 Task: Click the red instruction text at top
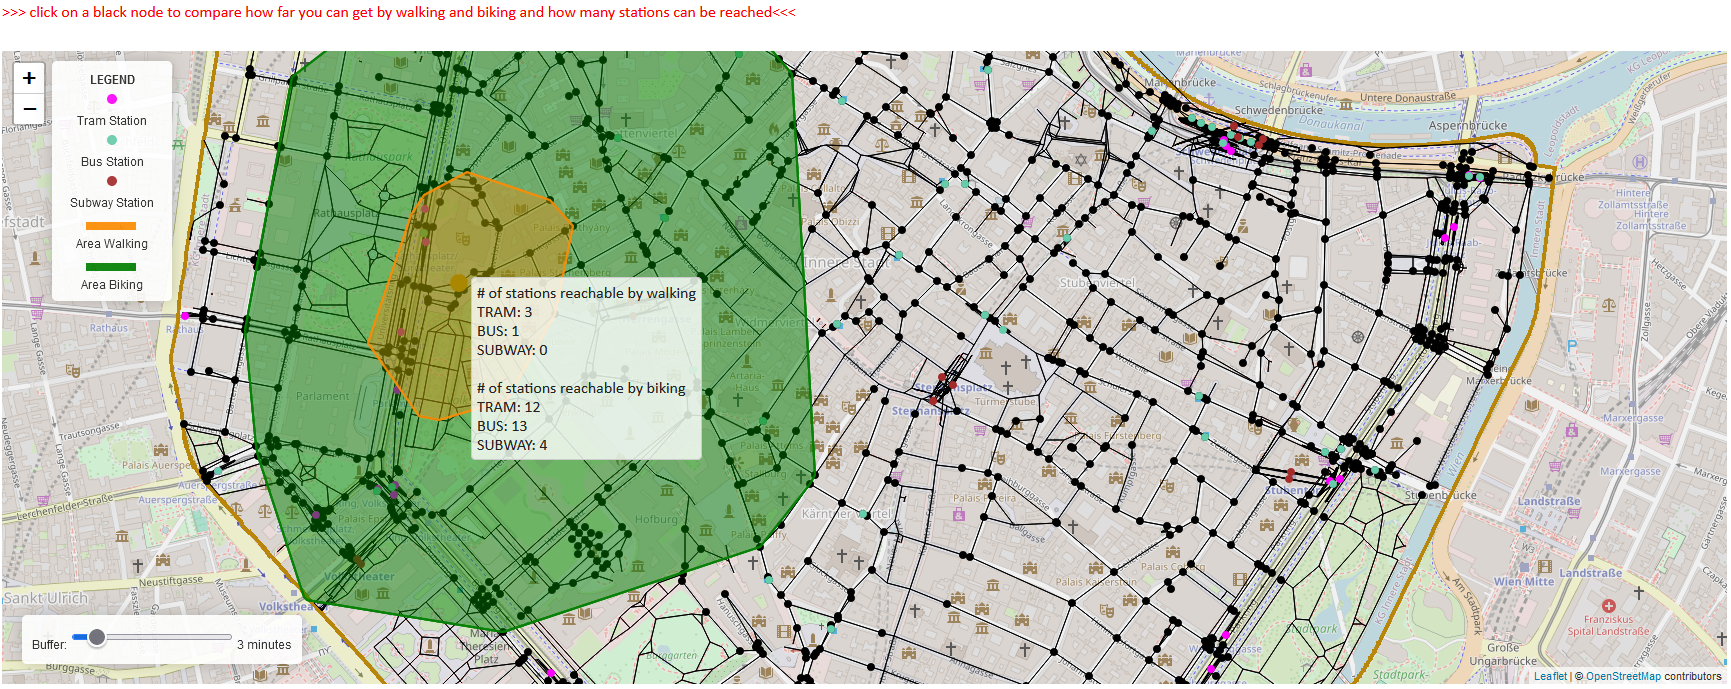click(399, 12)
